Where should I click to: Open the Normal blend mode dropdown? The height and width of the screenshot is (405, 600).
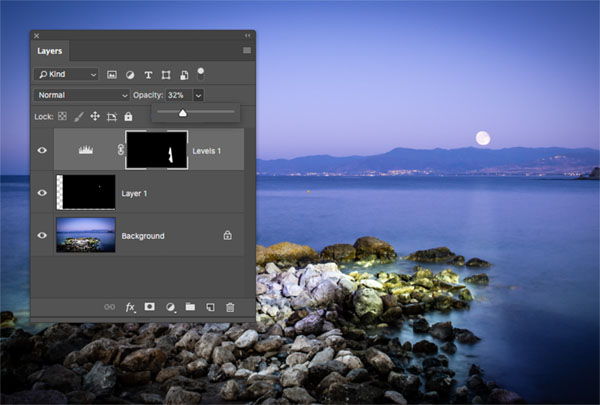click(82, 95)
